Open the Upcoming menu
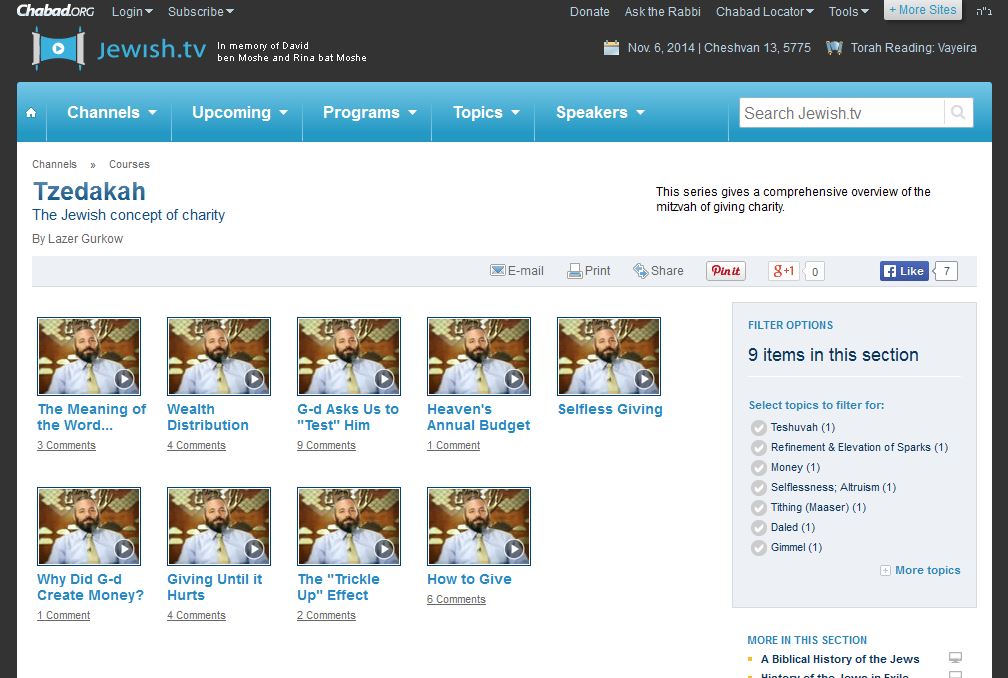1008x678 pixels. click(x=240, y=113)
